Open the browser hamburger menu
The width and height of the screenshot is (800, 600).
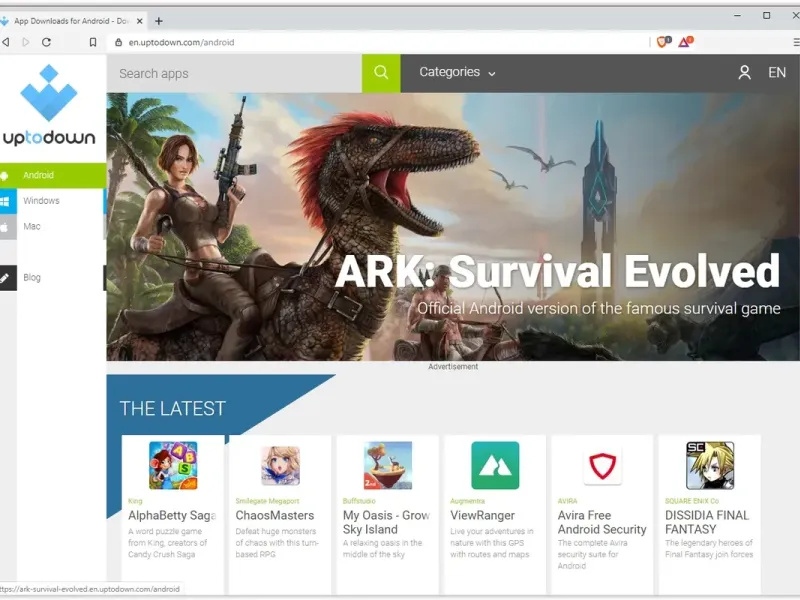coord(796,42)
